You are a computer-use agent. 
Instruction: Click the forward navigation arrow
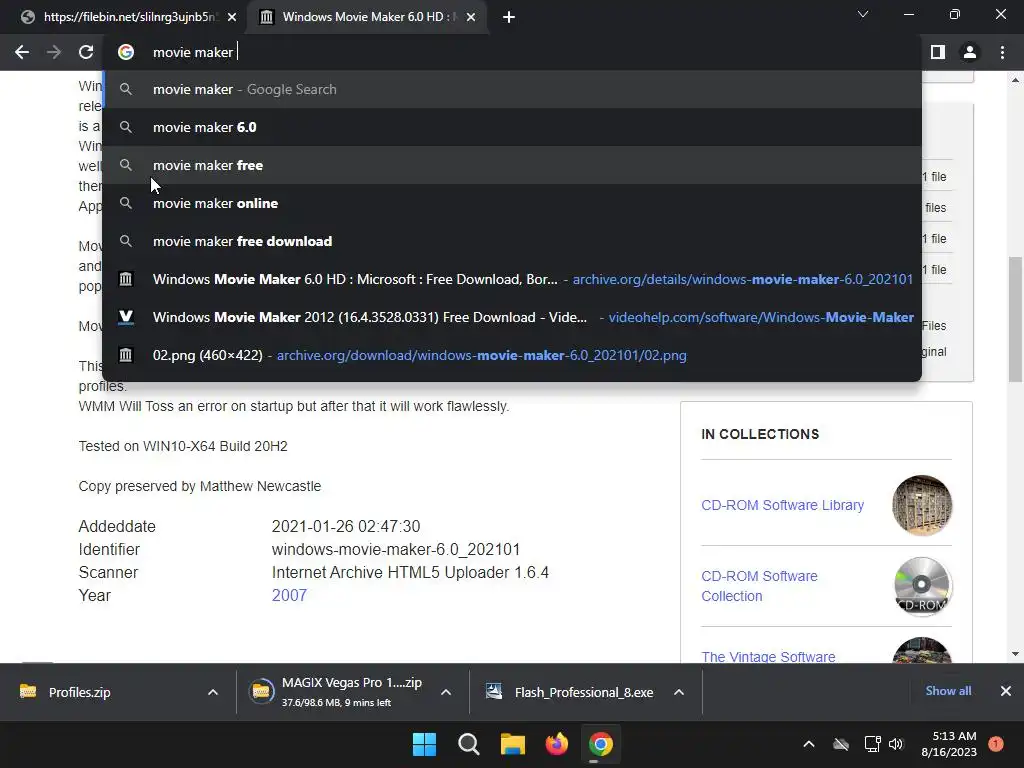(54, 52)
